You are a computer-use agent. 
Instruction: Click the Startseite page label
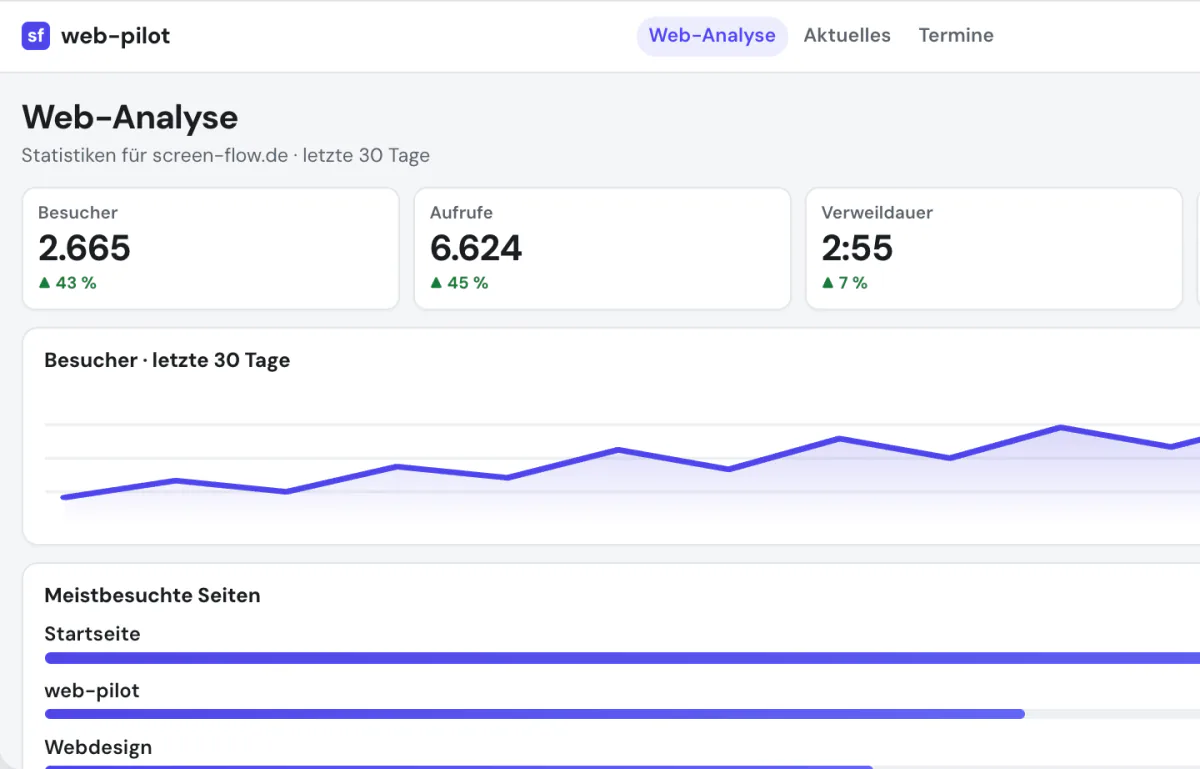(93, 634)
